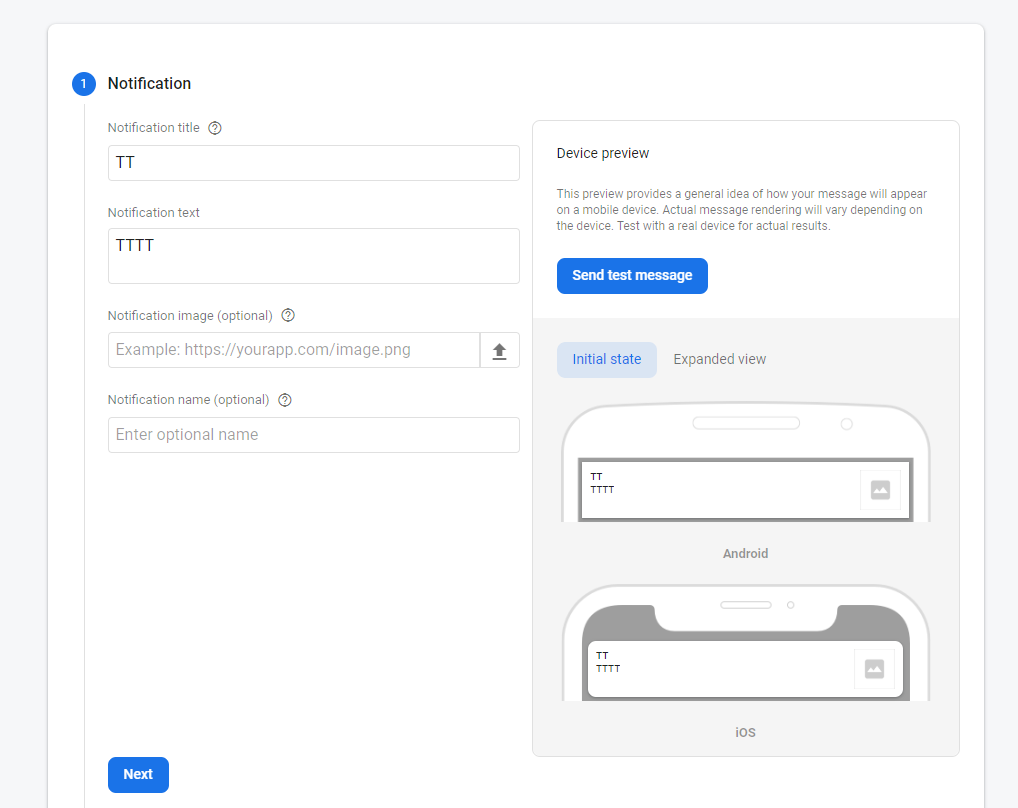Click the image upload arrow icon
The width and height of the screenshot is (1018, 808).
pos(500,350)
